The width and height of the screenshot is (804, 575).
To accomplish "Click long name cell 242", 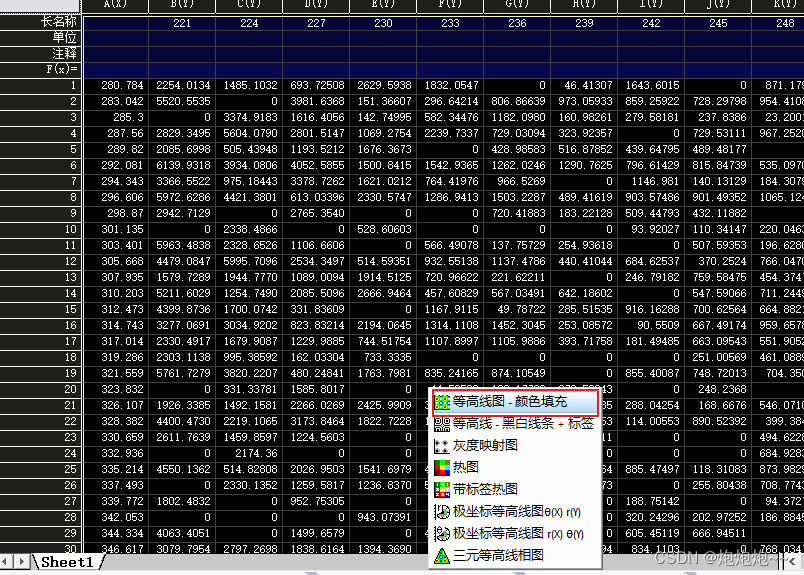I will click(651, 23).
